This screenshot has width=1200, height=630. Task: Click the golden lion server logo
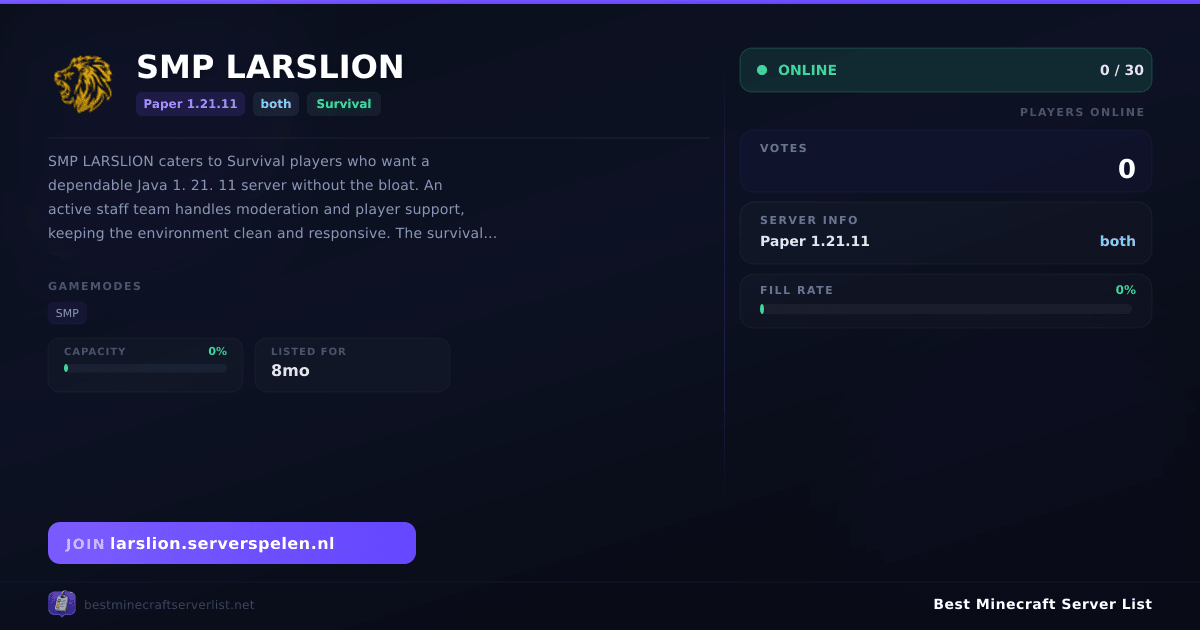coord(82,83)
